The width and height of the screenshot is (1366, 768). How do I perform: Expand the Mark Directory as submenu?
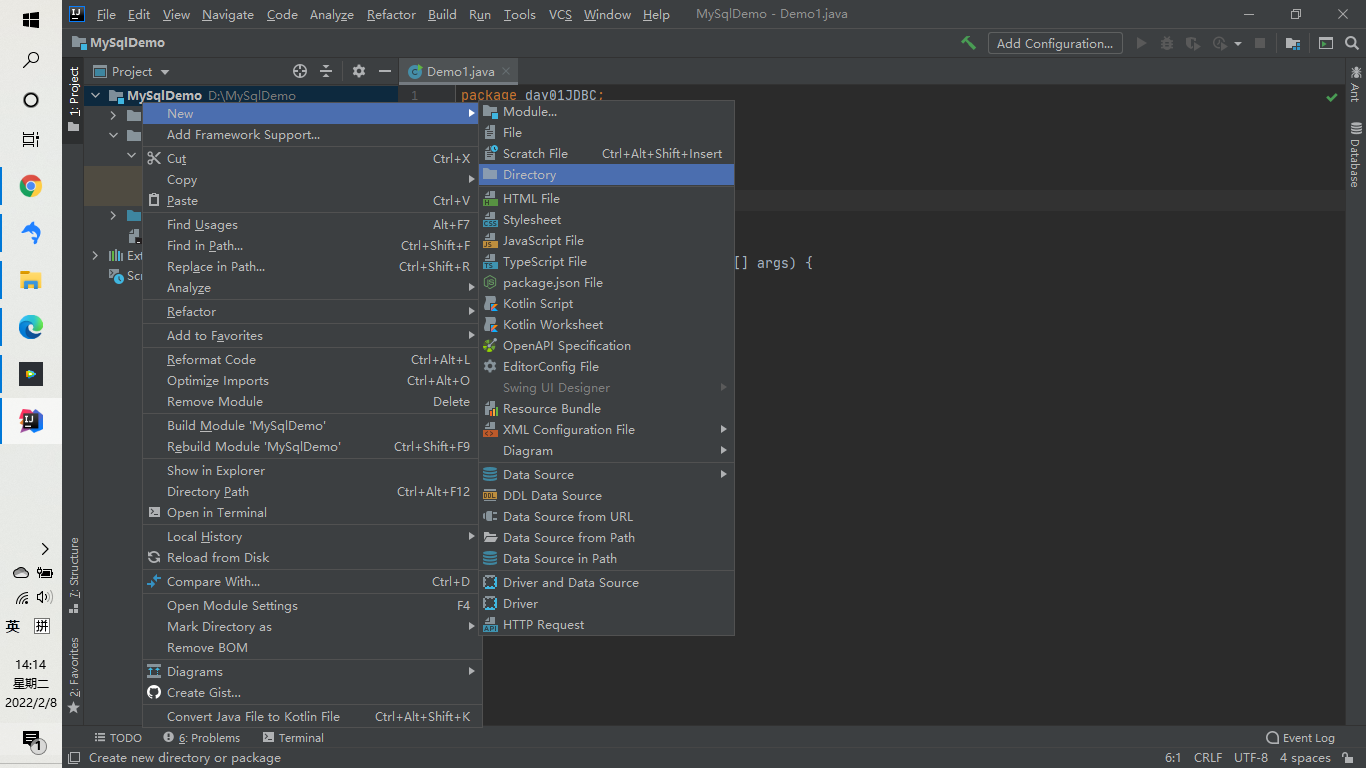pyautogui.click(x=311, y=627)
